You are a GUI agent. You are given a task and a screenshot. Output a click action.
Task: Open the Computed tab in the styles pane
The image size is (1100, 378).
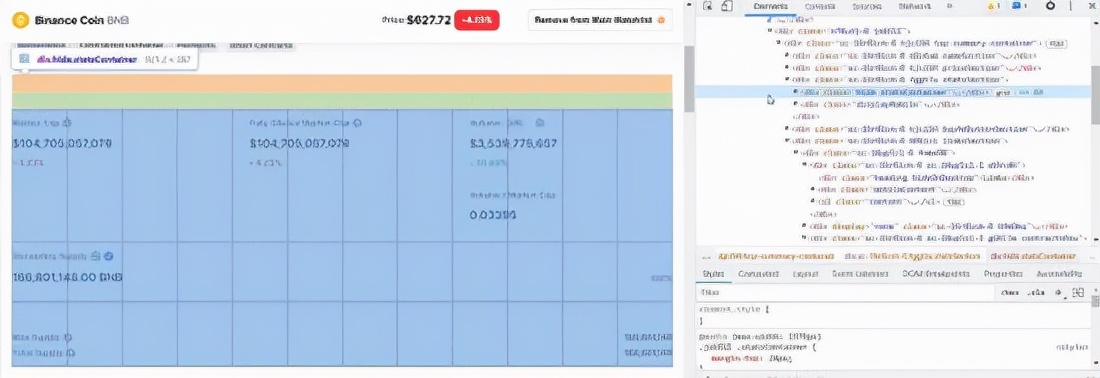pos(758,274)
